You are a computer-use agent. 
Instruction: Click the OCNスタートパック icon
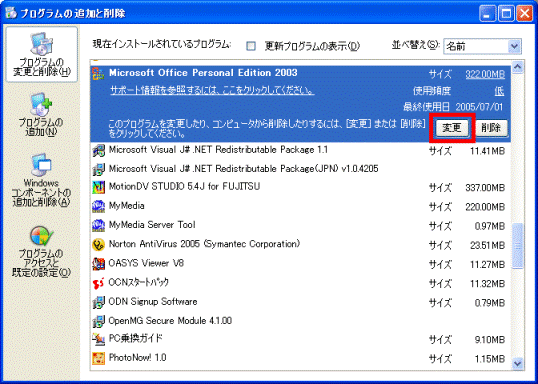pos(98,283)
